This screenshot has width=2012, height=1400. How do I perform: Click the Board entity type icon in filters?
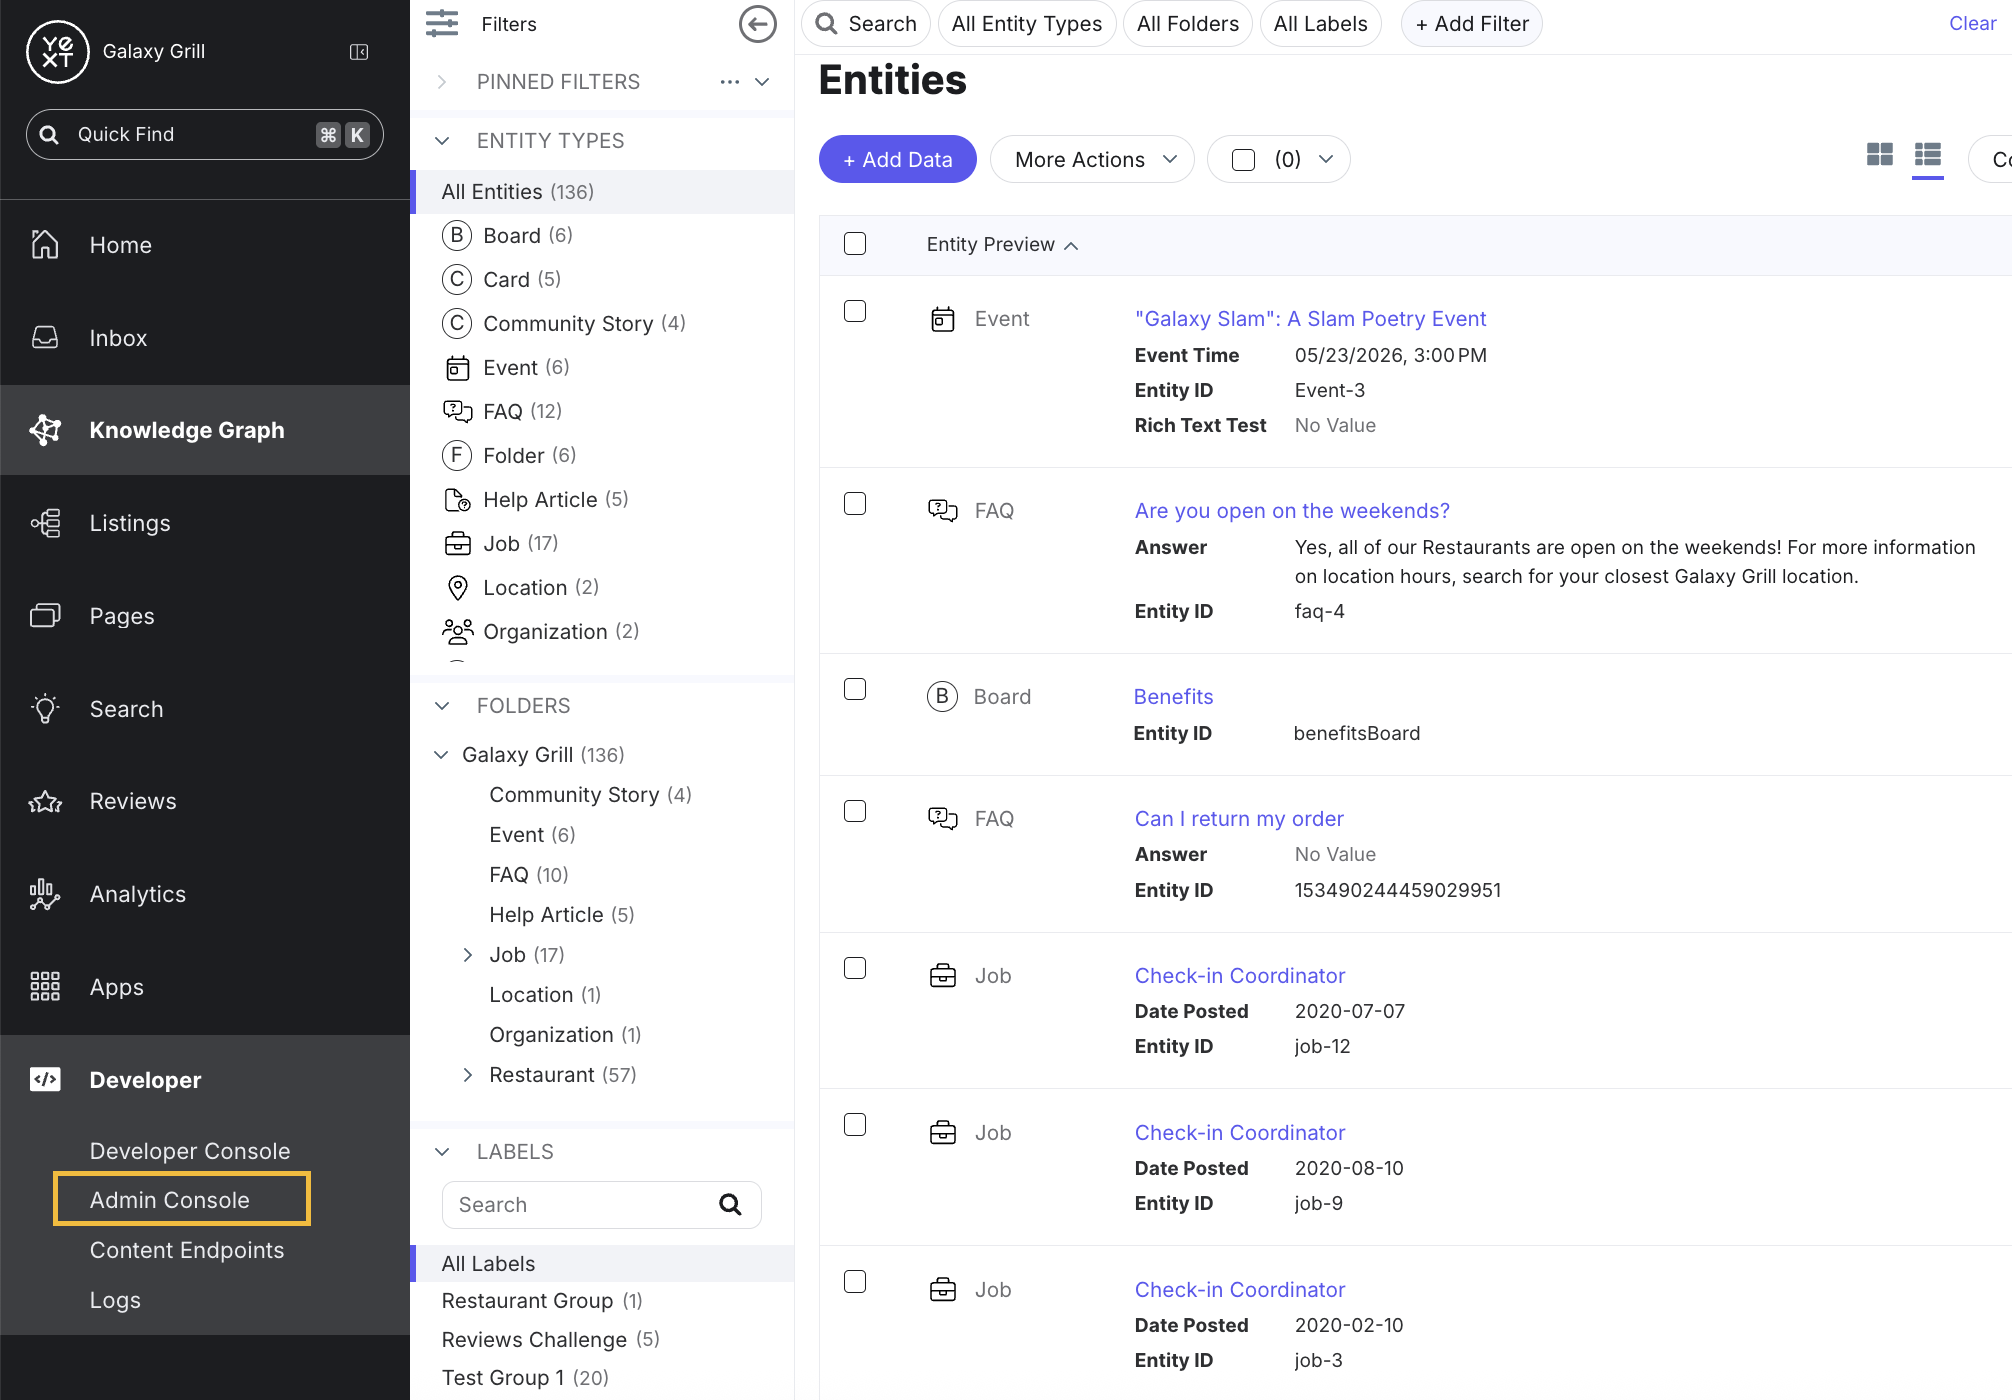(457, 235)
